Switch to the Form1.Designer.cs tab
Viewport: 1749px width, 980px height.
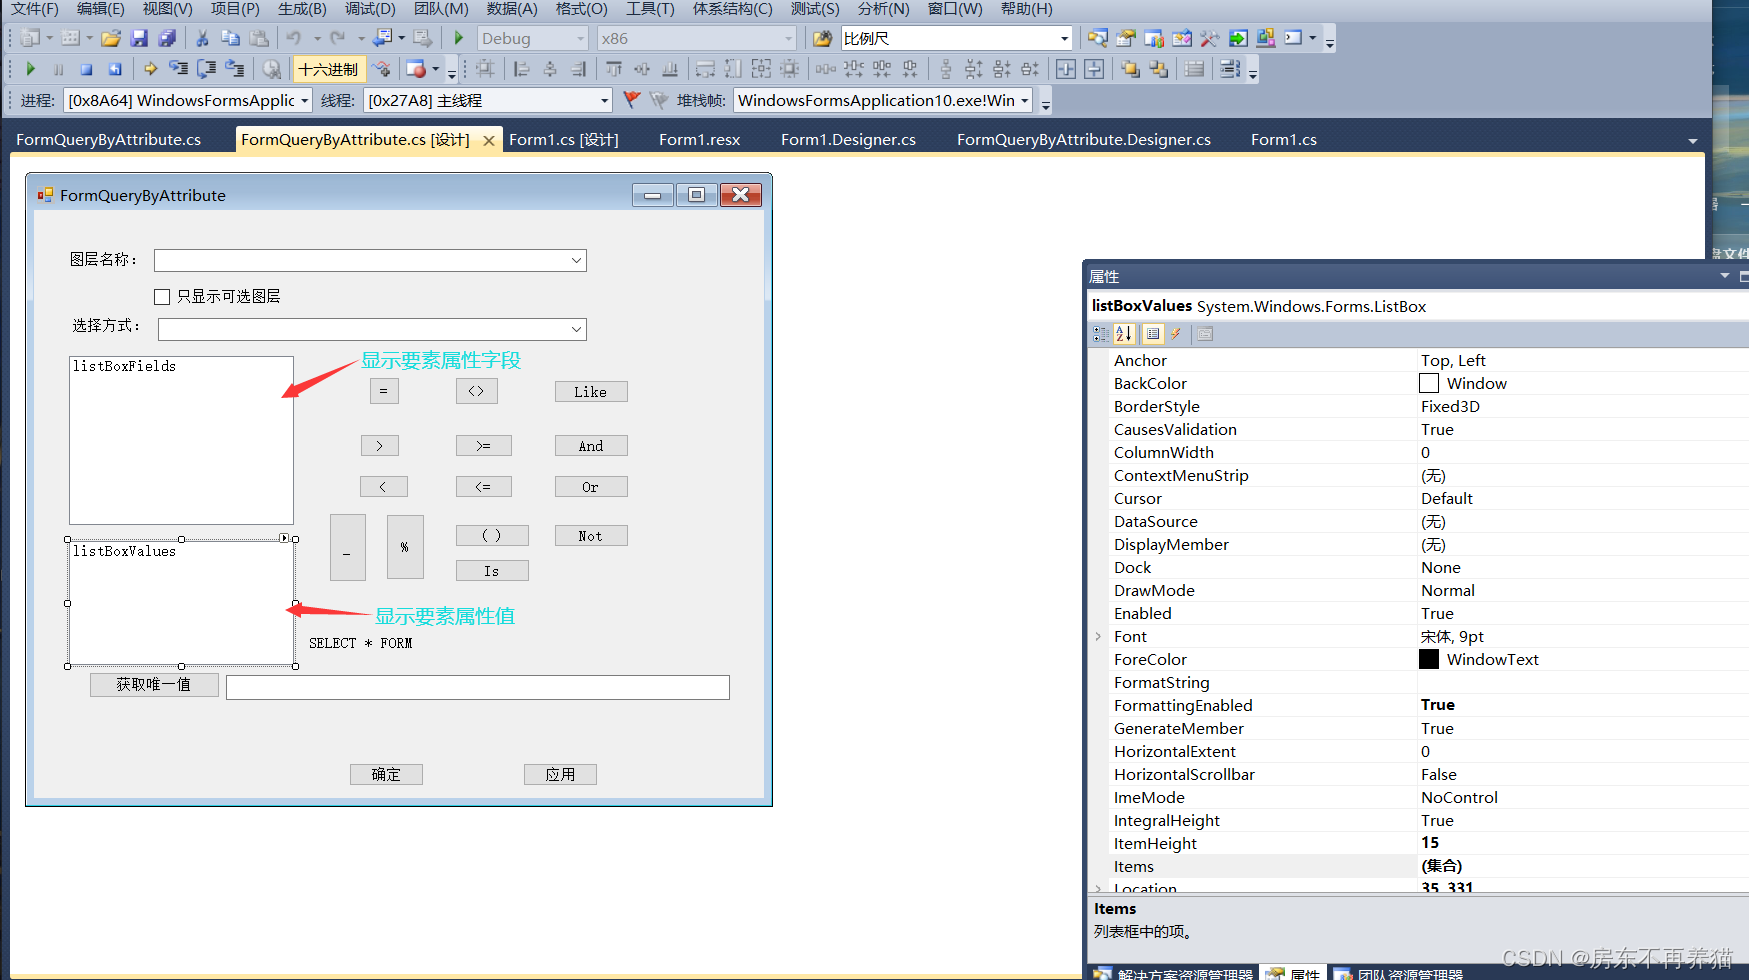[848, 140]
